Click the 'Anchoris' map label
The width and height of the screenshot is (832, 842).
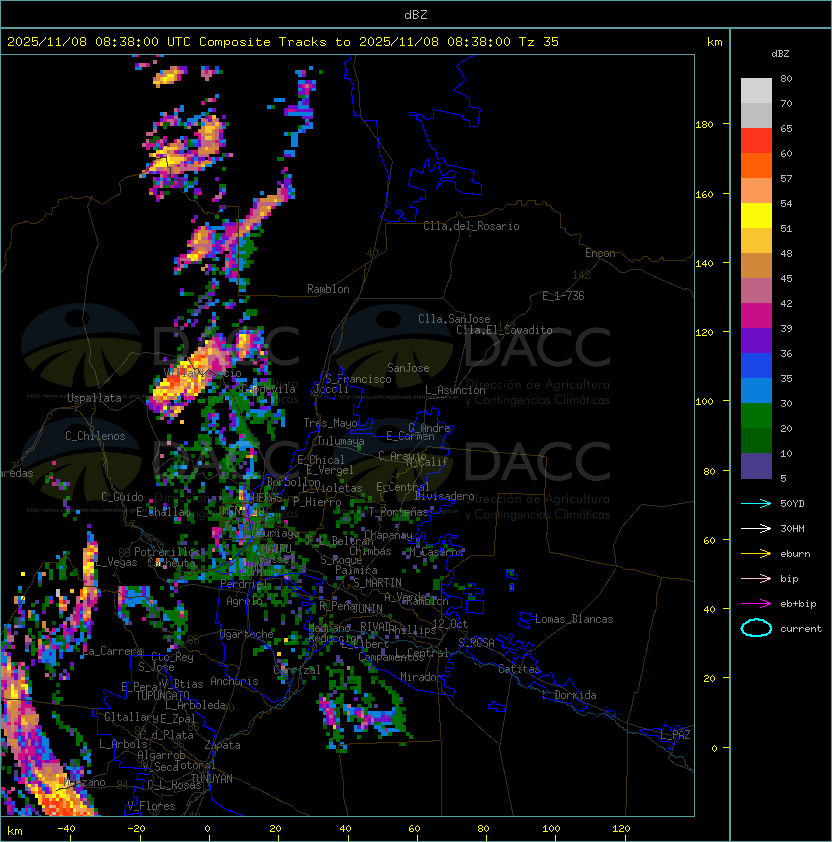click(234, 681)
